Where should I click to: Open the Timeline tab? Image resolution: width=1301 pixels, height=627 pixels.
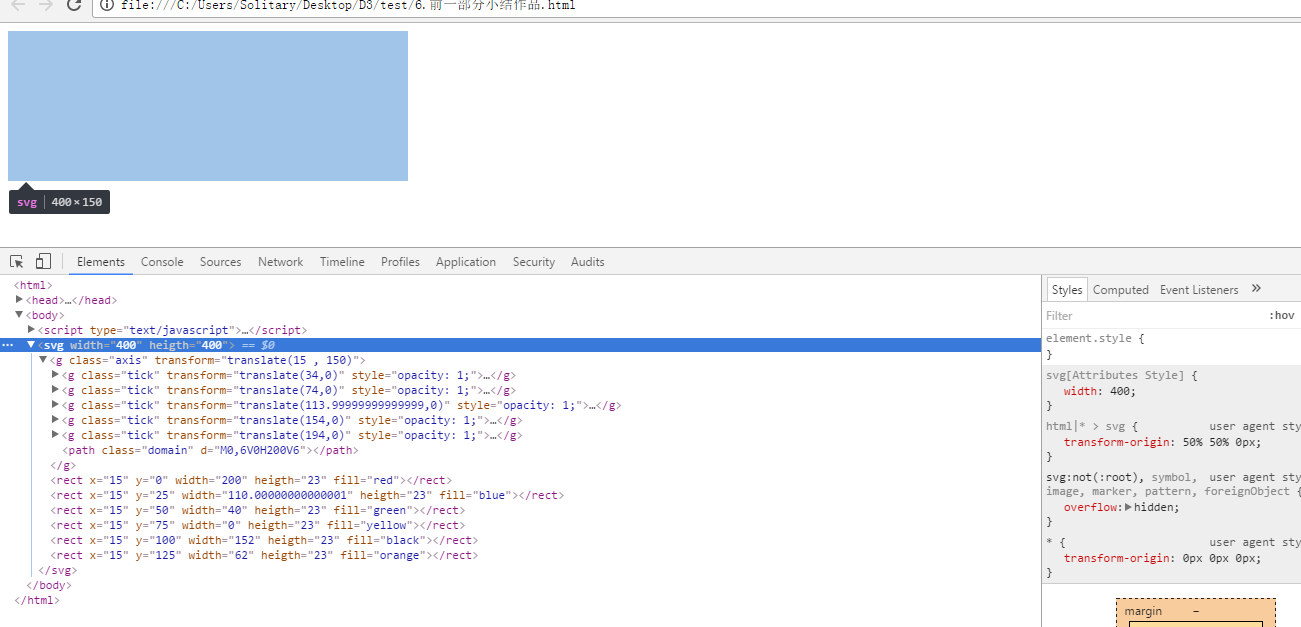pyautogui.click(x=342, y=262)
